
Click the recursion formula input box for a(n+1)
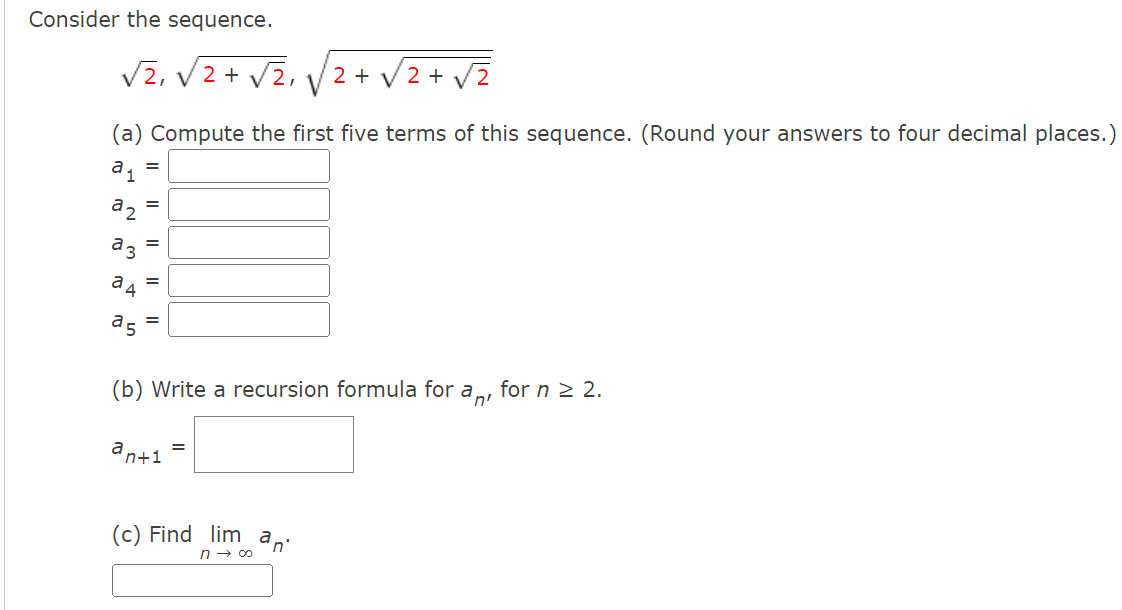(x=274, y=445)
